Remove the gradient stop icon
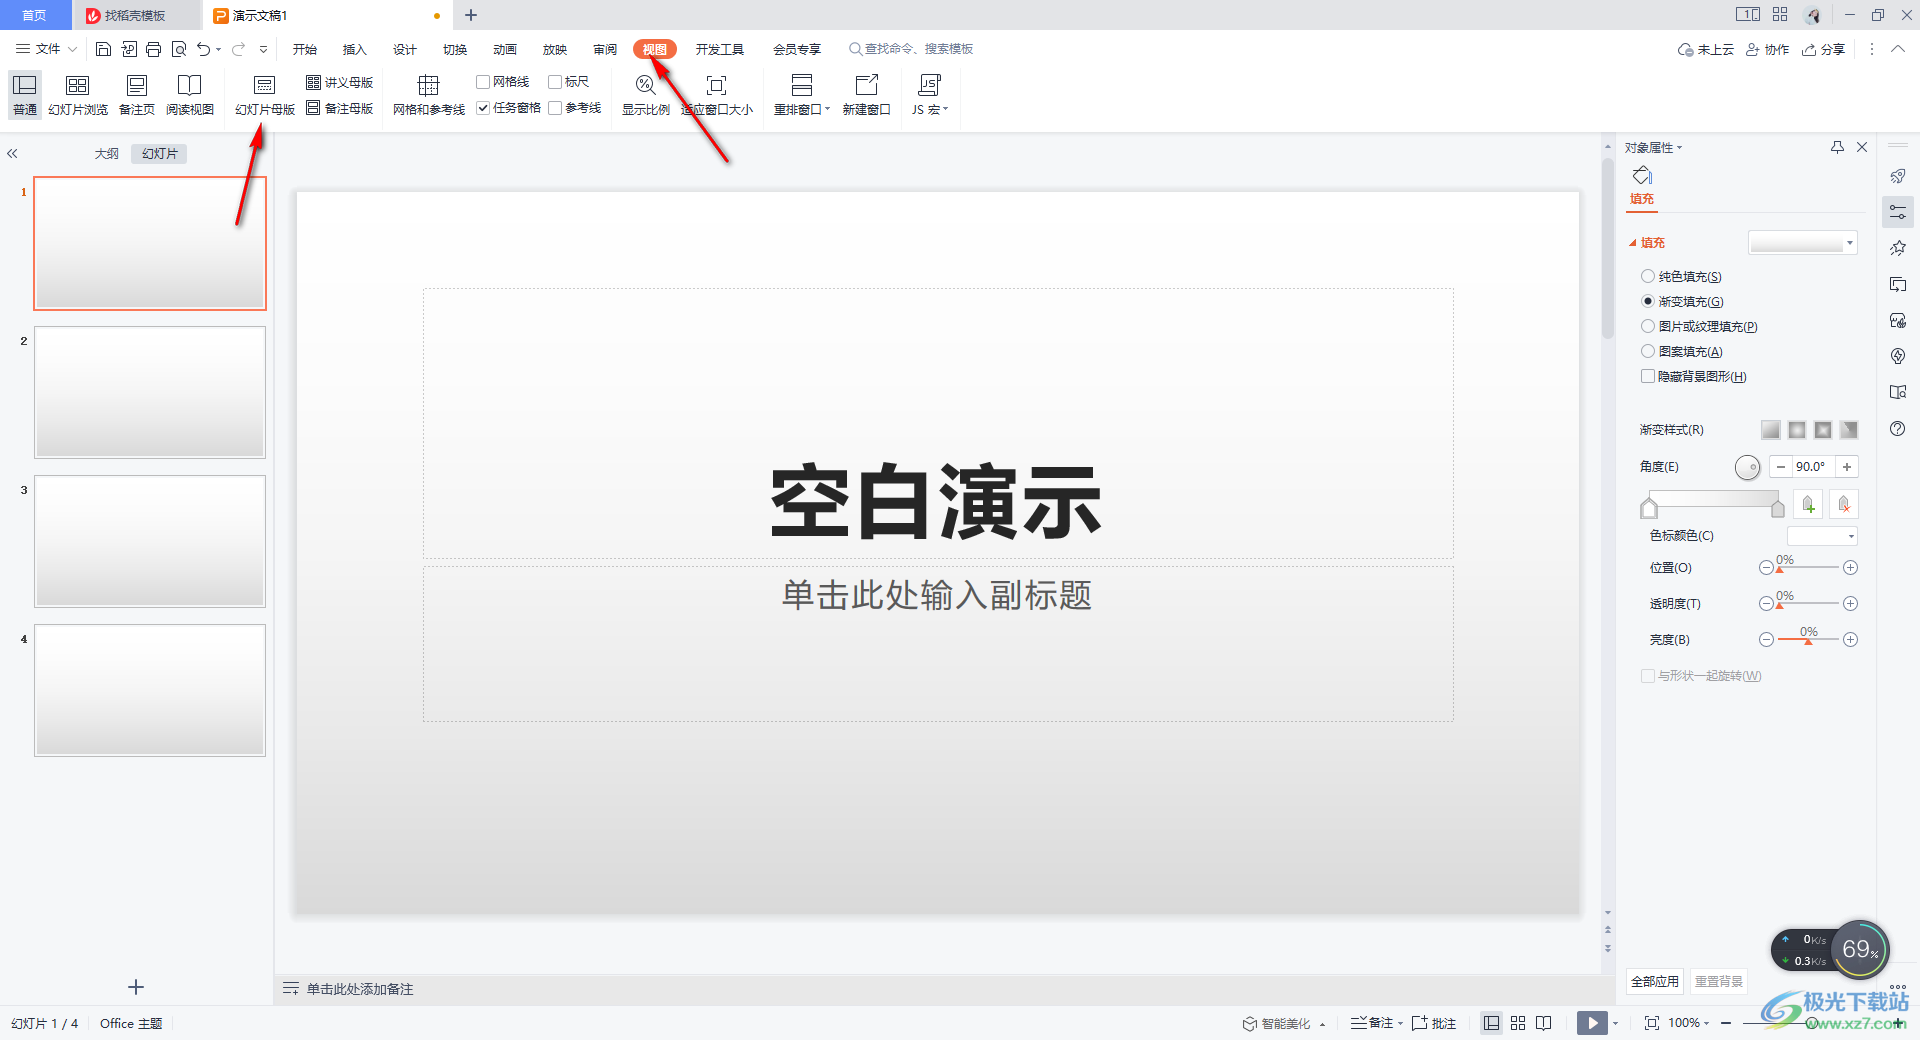Viewport: 1920px width, 1040px height. pos(1844,504)
